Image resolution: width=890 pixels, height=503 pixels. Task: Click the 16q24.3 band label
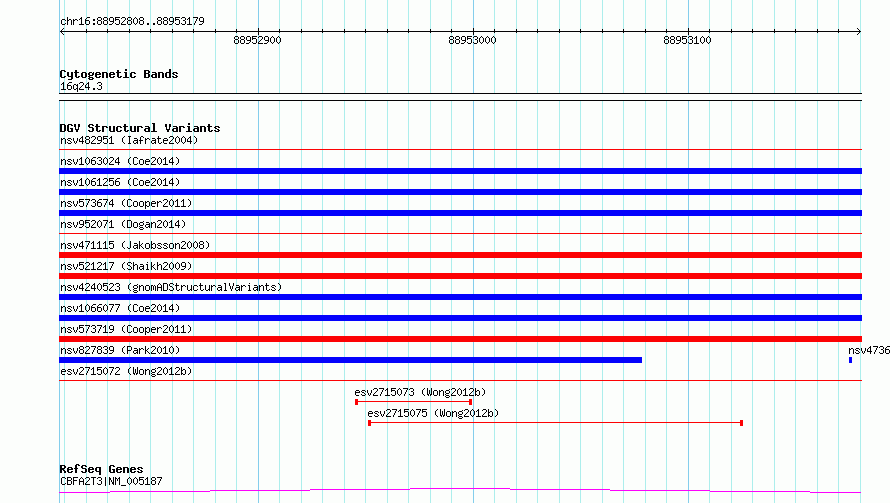81,86
